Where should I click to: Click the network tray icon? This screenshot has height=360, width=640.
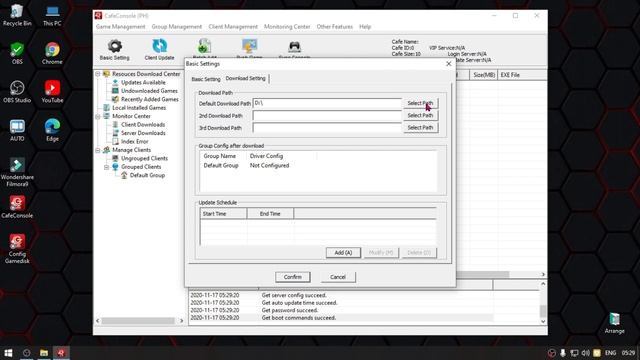pos(574,353)
